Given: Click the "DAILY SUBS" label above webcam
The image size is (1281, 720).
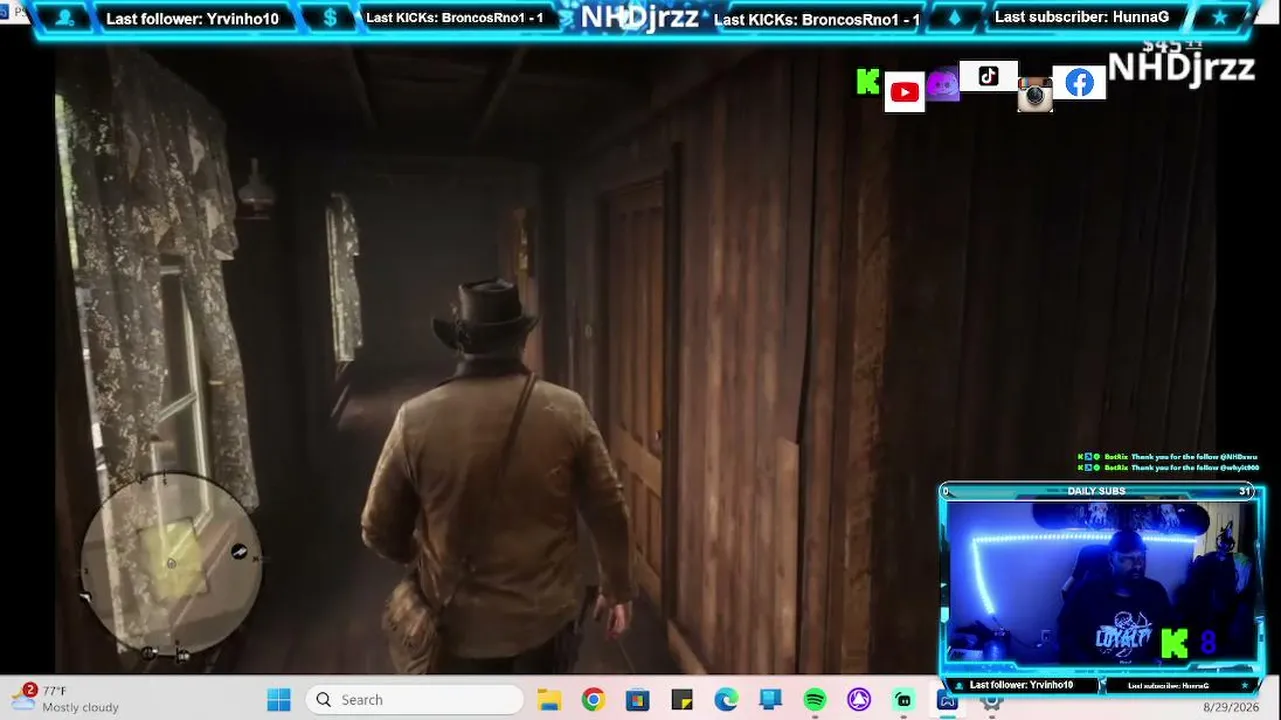Looking at the screenshot, I should (x=1097, y=491).
